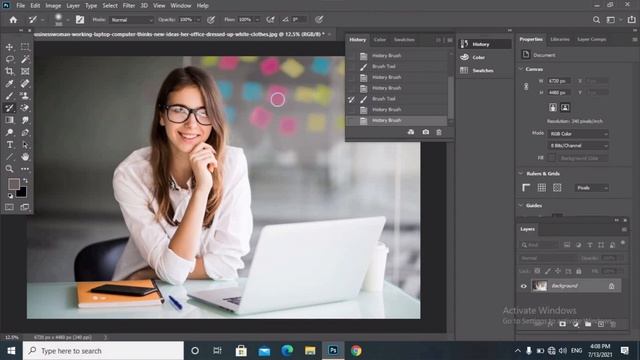Select the Healing Brush tool
This screenshot has width=640, height=360.
point(25,84)
